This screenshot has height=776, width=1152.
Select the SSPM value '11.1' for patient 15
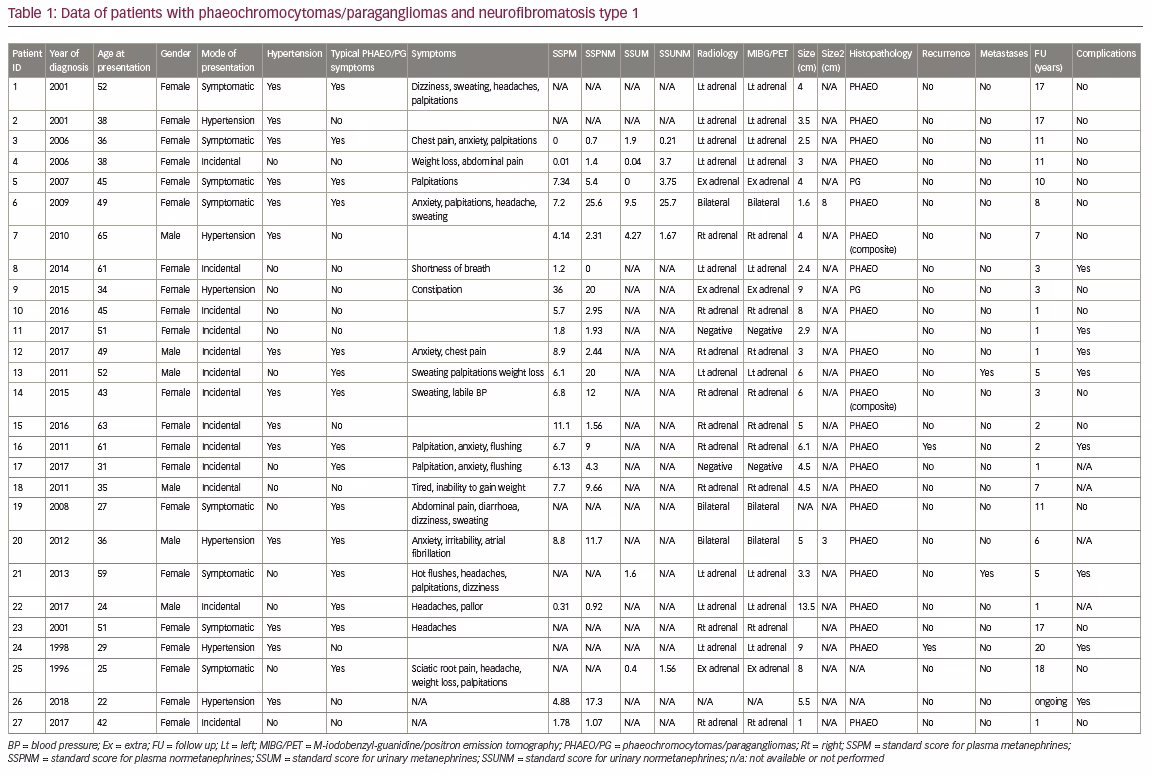click(x=561, y=425)
